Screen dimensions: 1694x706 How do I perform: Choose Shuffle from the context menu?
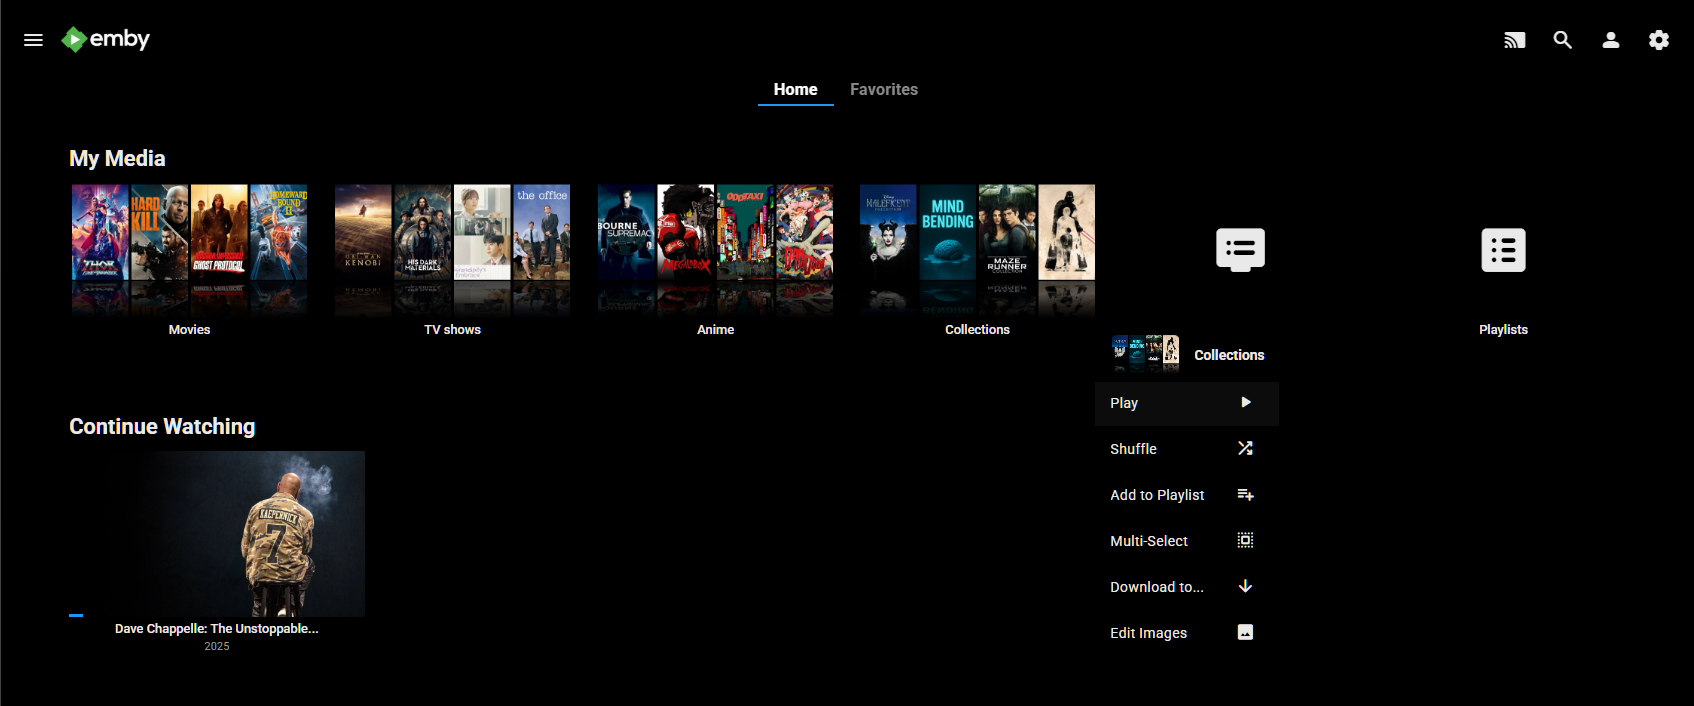coord(1187,449)
